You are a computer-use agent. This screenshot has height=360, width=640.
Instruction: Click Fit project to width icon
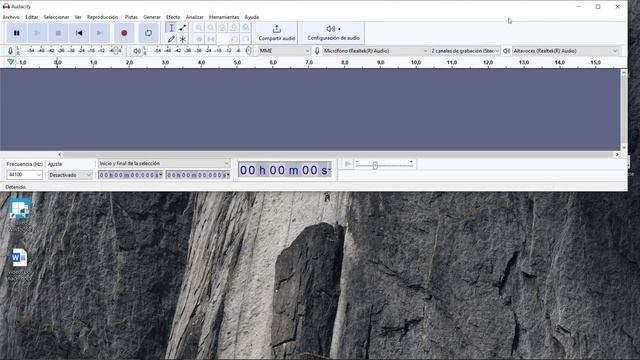pyautogui.click(x=234, y=28)
